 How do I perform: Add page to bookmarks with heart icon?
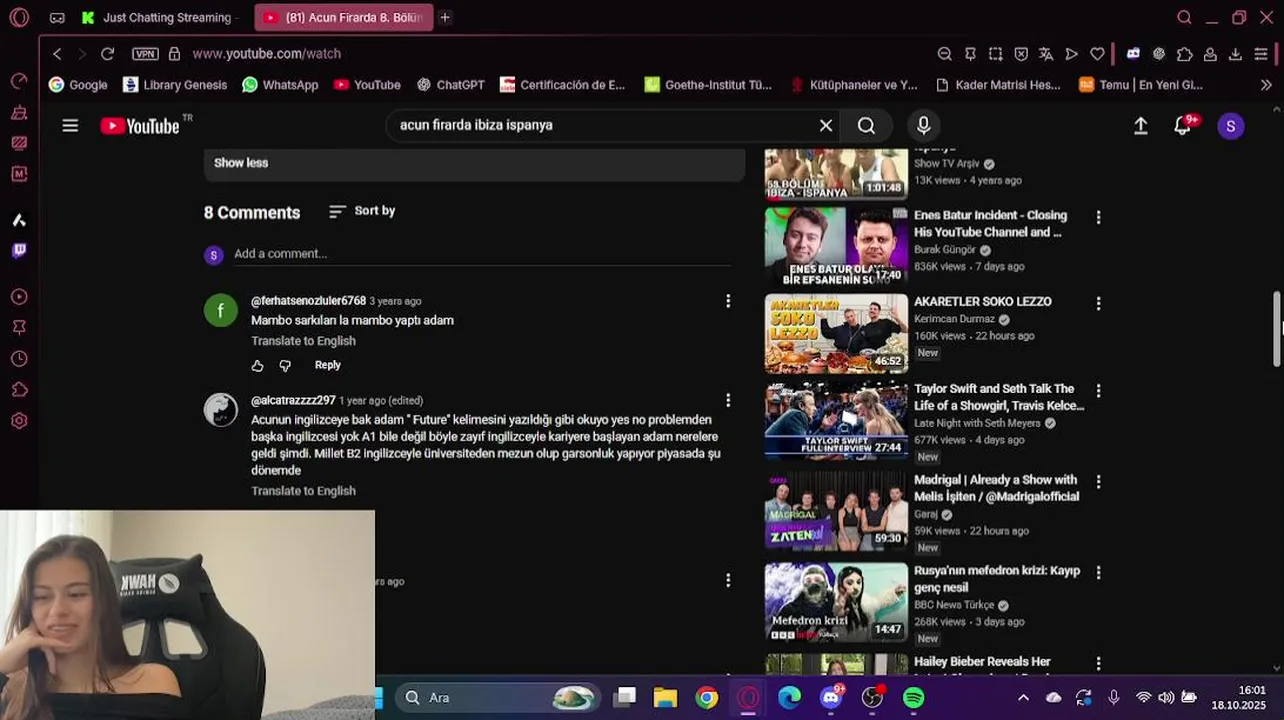[x=1097, y=54]
